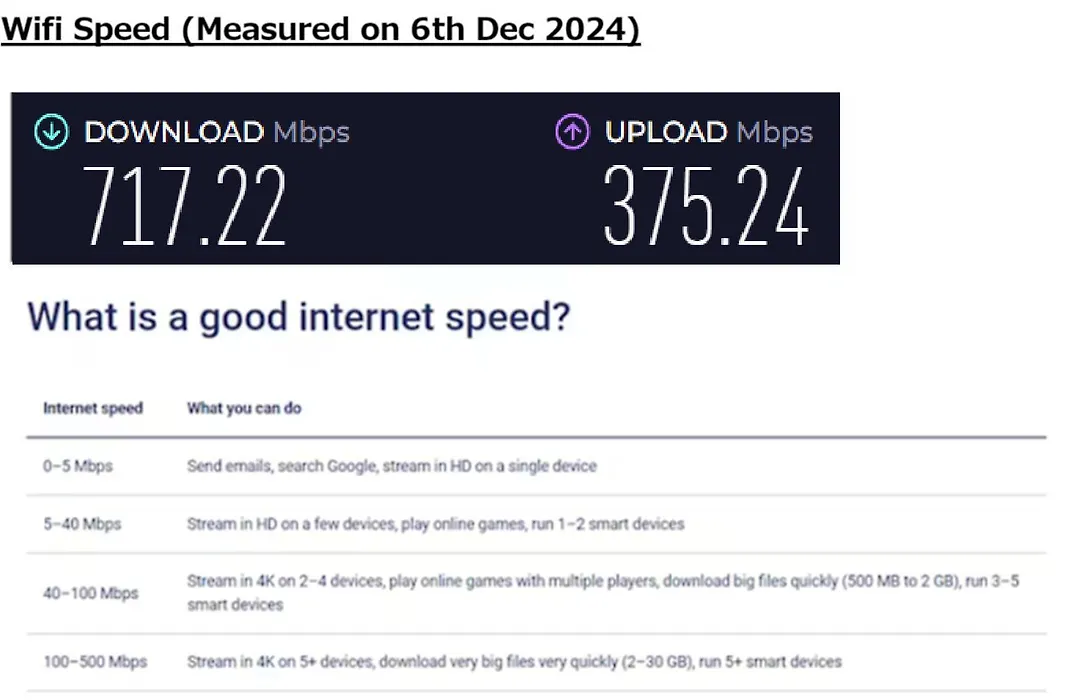Click the dark speed test results banner
Screen dimensions: 1080x700
(x=426, y=178)
